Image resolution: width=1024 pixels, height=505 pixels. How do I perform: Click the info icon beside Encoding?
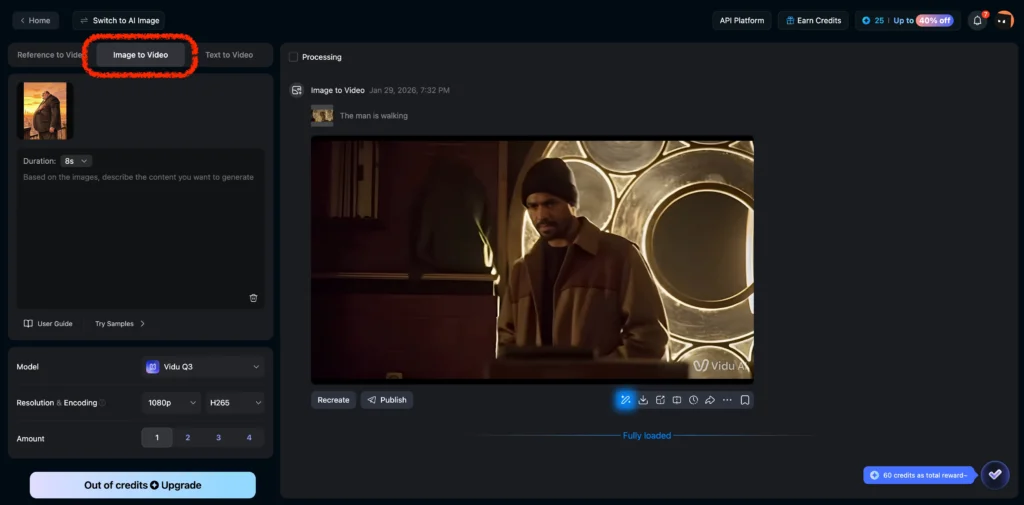click(102, 403)
